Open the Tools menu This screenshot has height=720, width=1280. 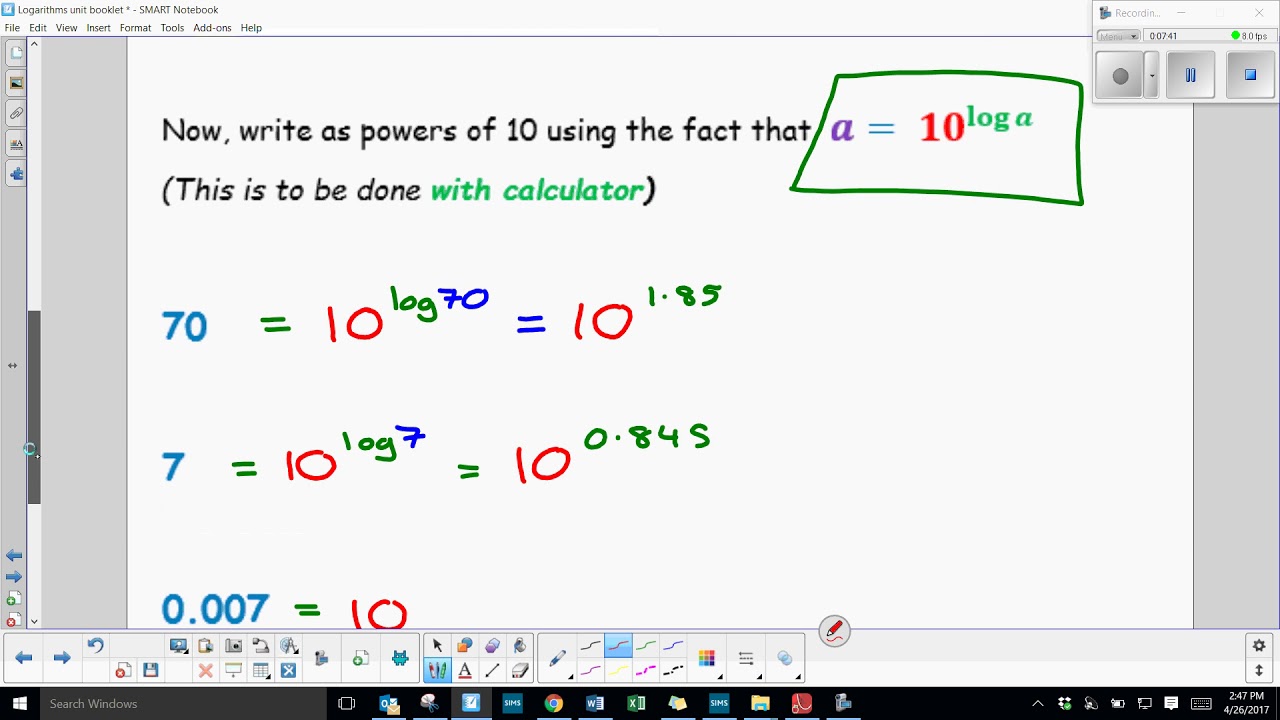point(172,28)
